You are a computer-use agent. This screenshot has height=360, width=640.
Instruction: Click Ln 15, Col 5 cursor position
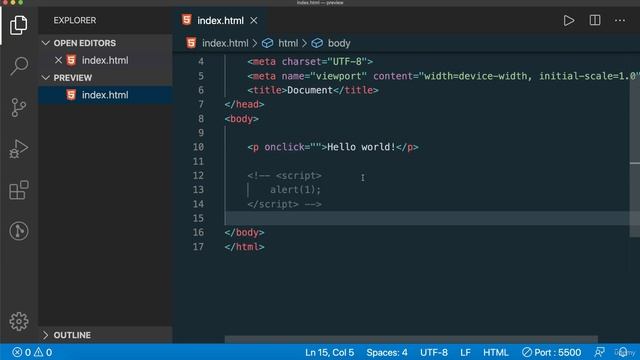(329, 352)
